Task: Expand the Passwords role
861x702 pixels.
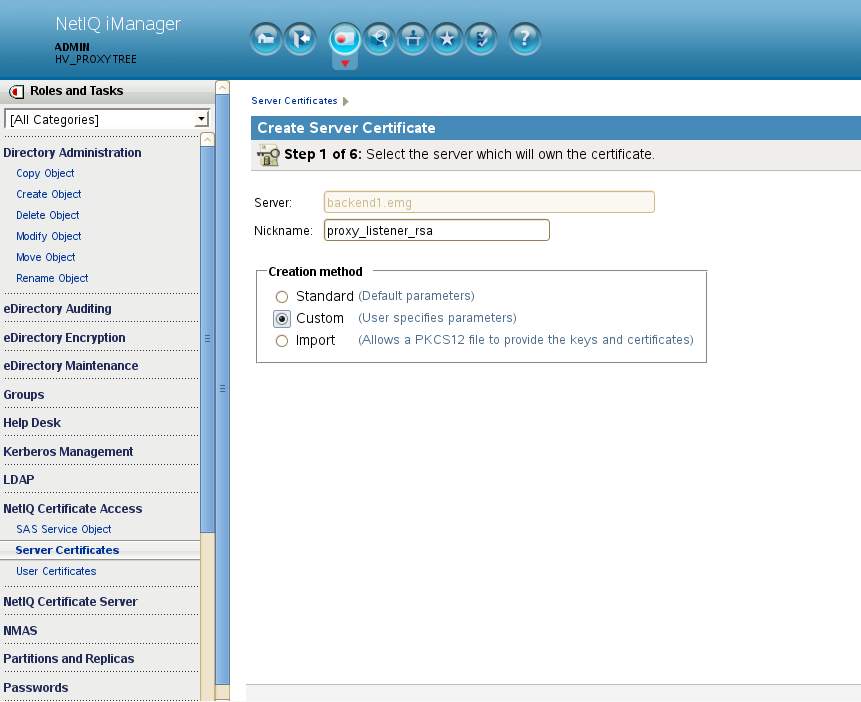Action: pos(36,688)
